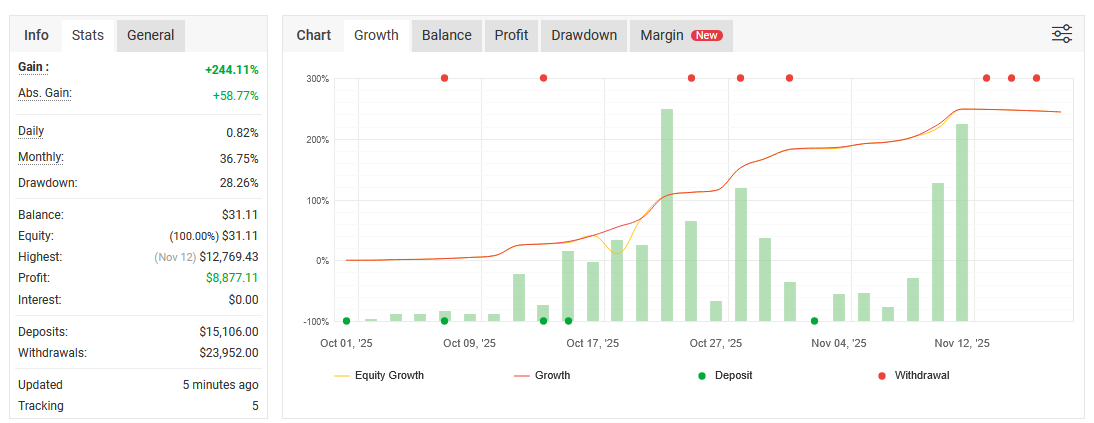
Task: Show the Profit chart tab
Action: [511, 35]
